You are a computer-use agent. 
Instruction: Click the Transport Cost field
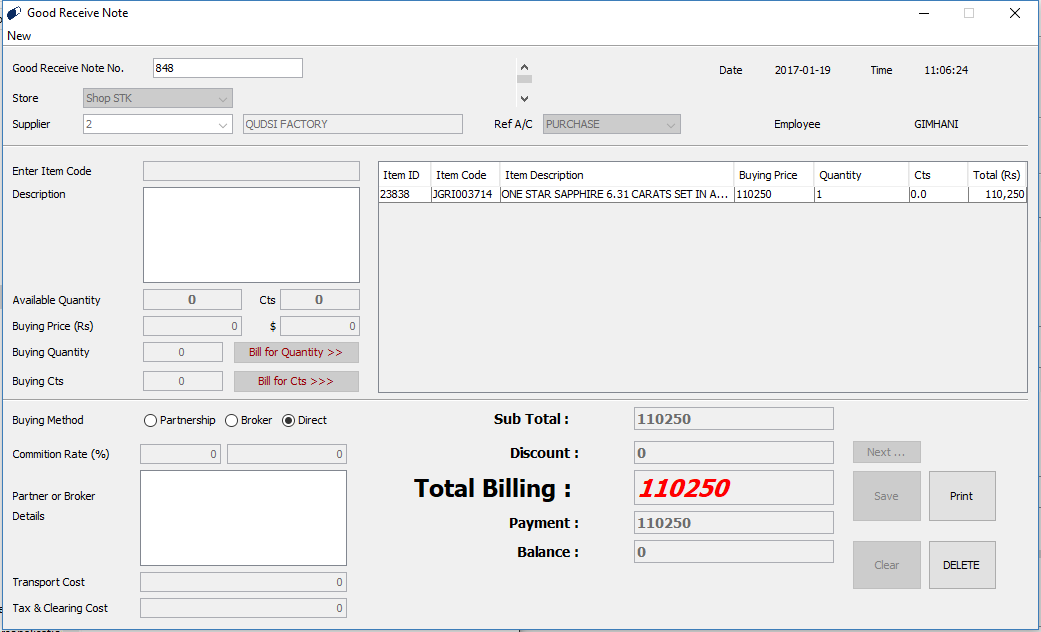[x=243, y=582]
